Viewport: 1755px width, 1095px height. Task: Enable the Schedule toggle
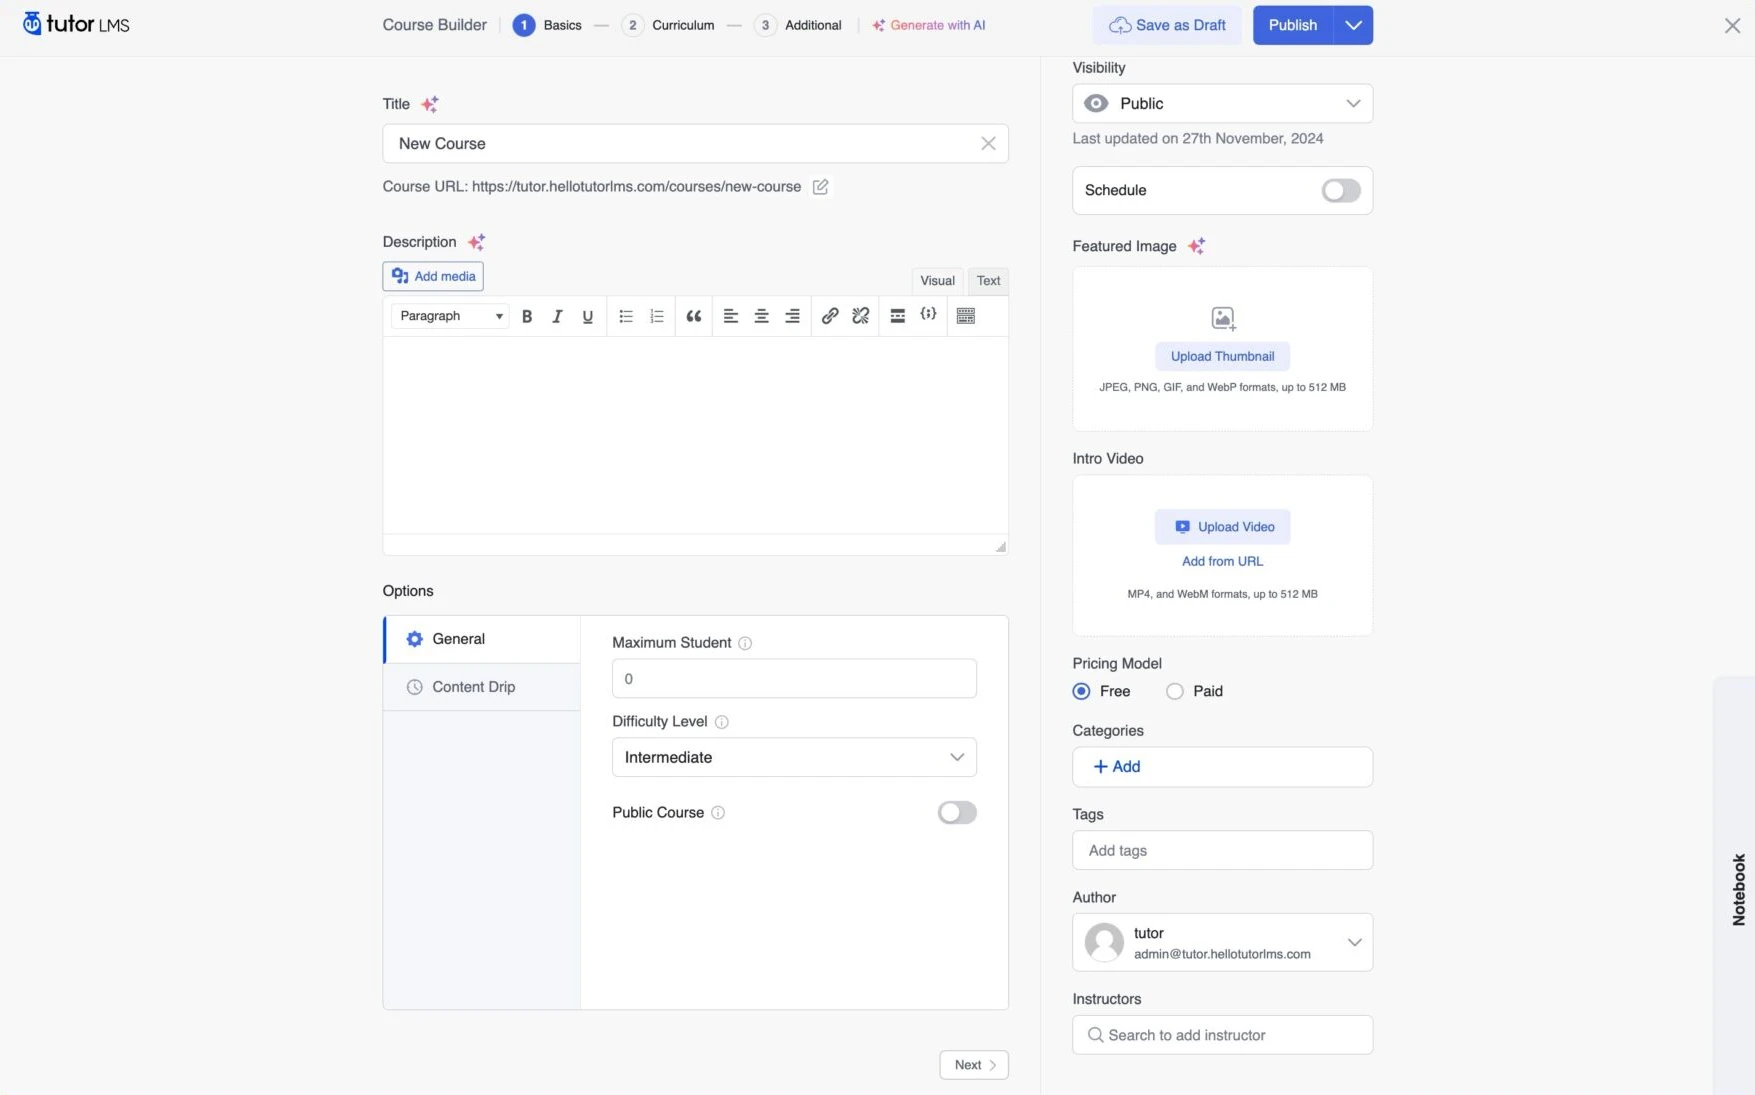1340,190
